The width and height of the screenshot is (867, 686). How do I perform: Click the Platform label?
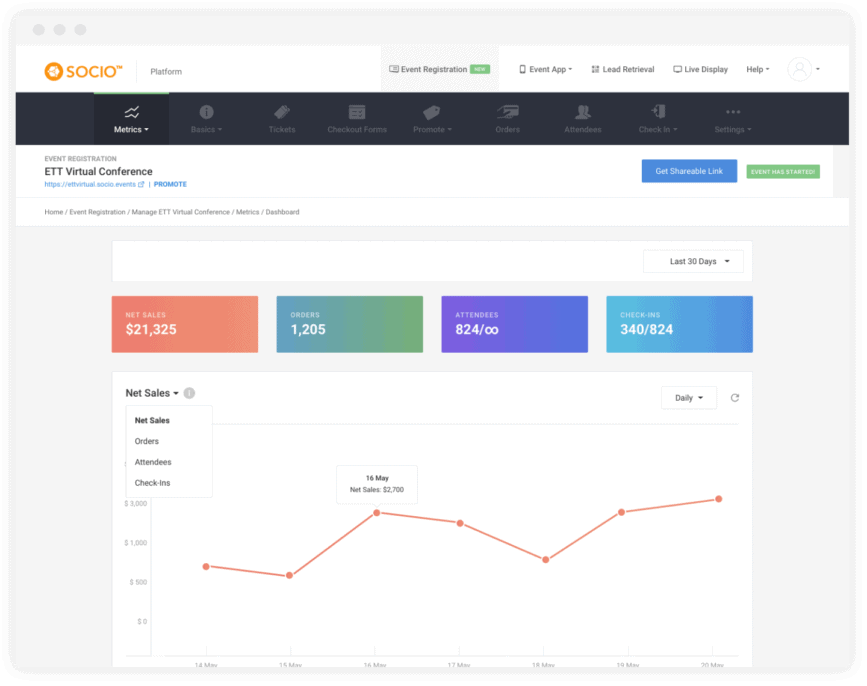[x=166, y=72]
